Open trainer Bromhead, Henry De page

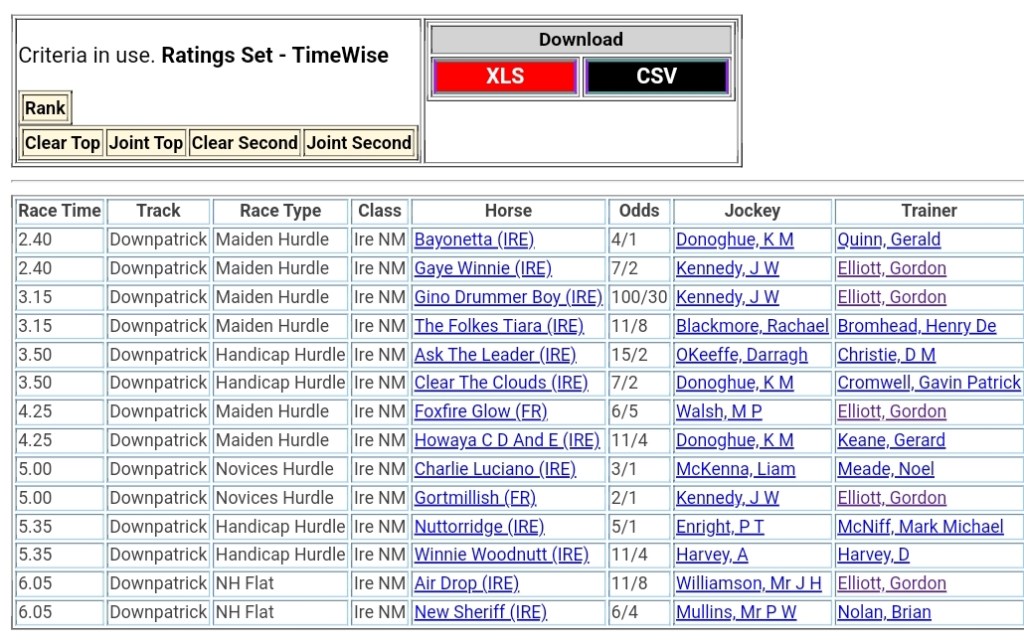917,326
